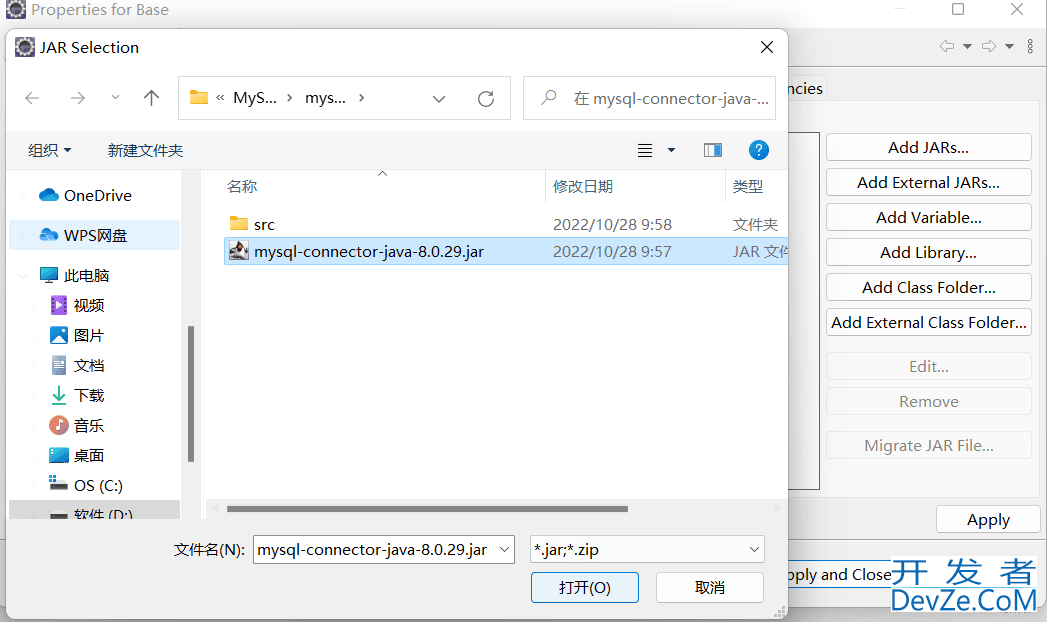Click Add JARs... in Properties window
1047x622 pixels.
[929, 147]
